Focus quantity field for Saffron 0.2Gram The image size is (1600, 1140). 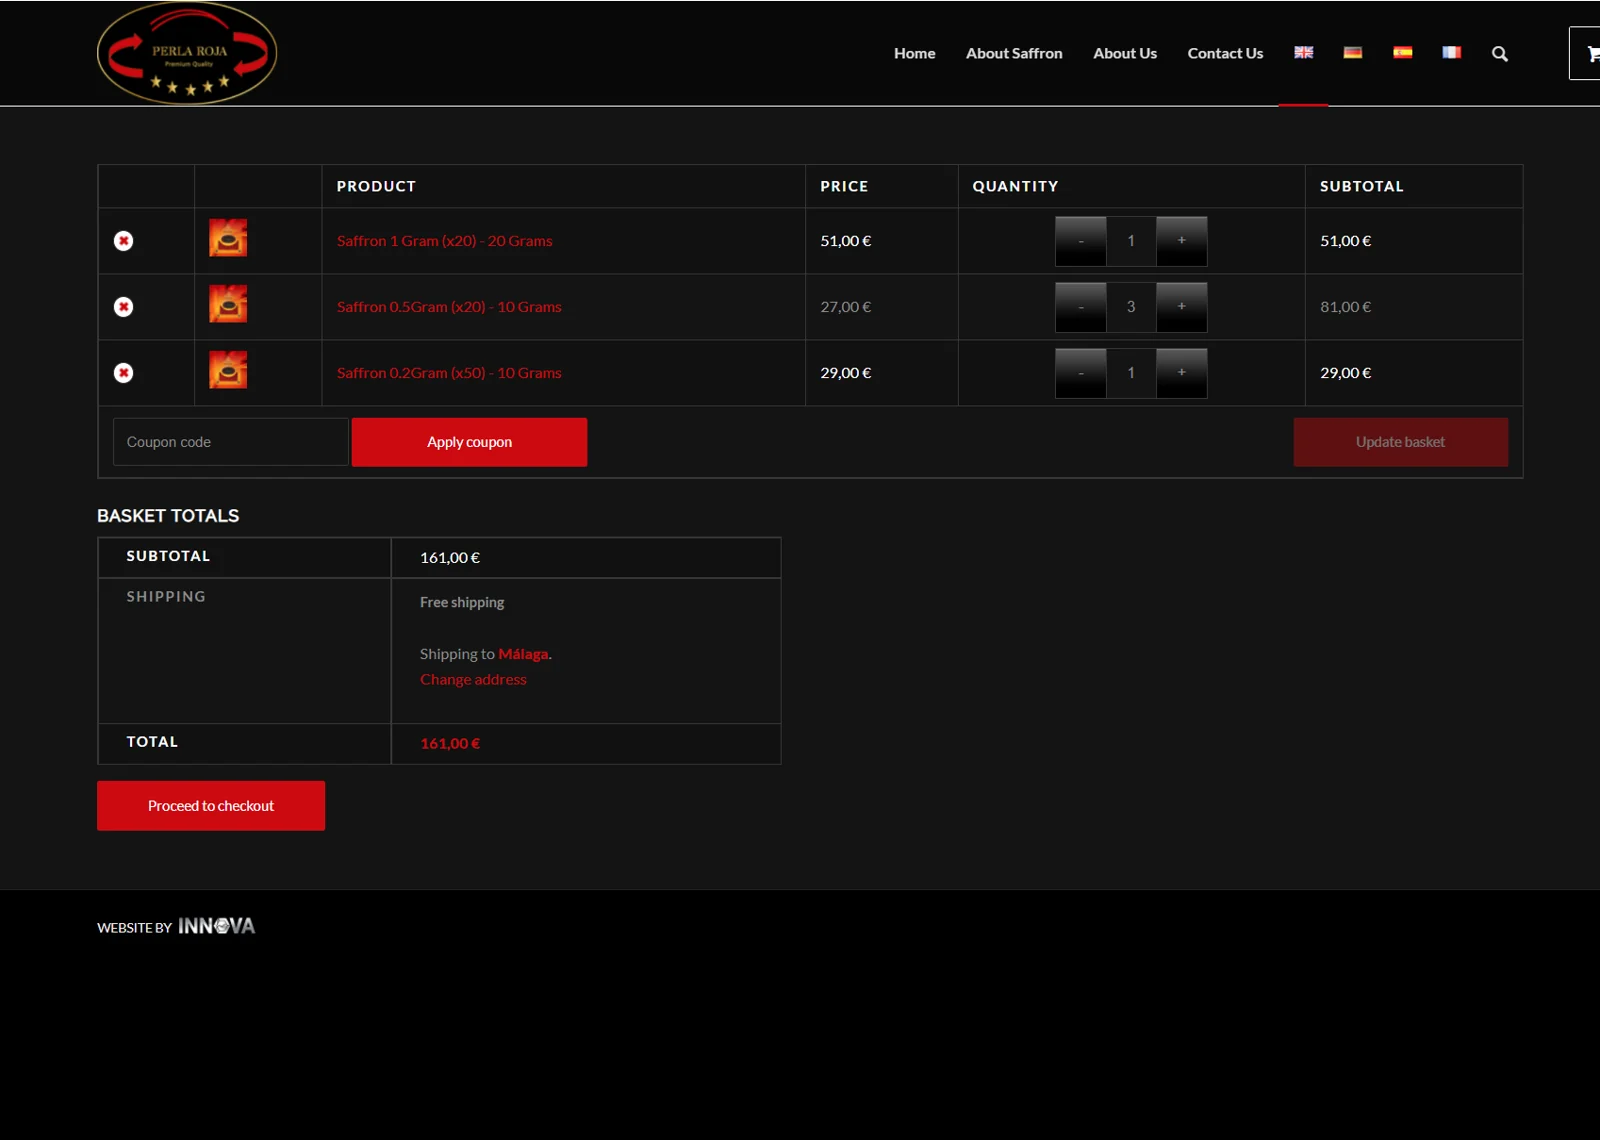1131,373
